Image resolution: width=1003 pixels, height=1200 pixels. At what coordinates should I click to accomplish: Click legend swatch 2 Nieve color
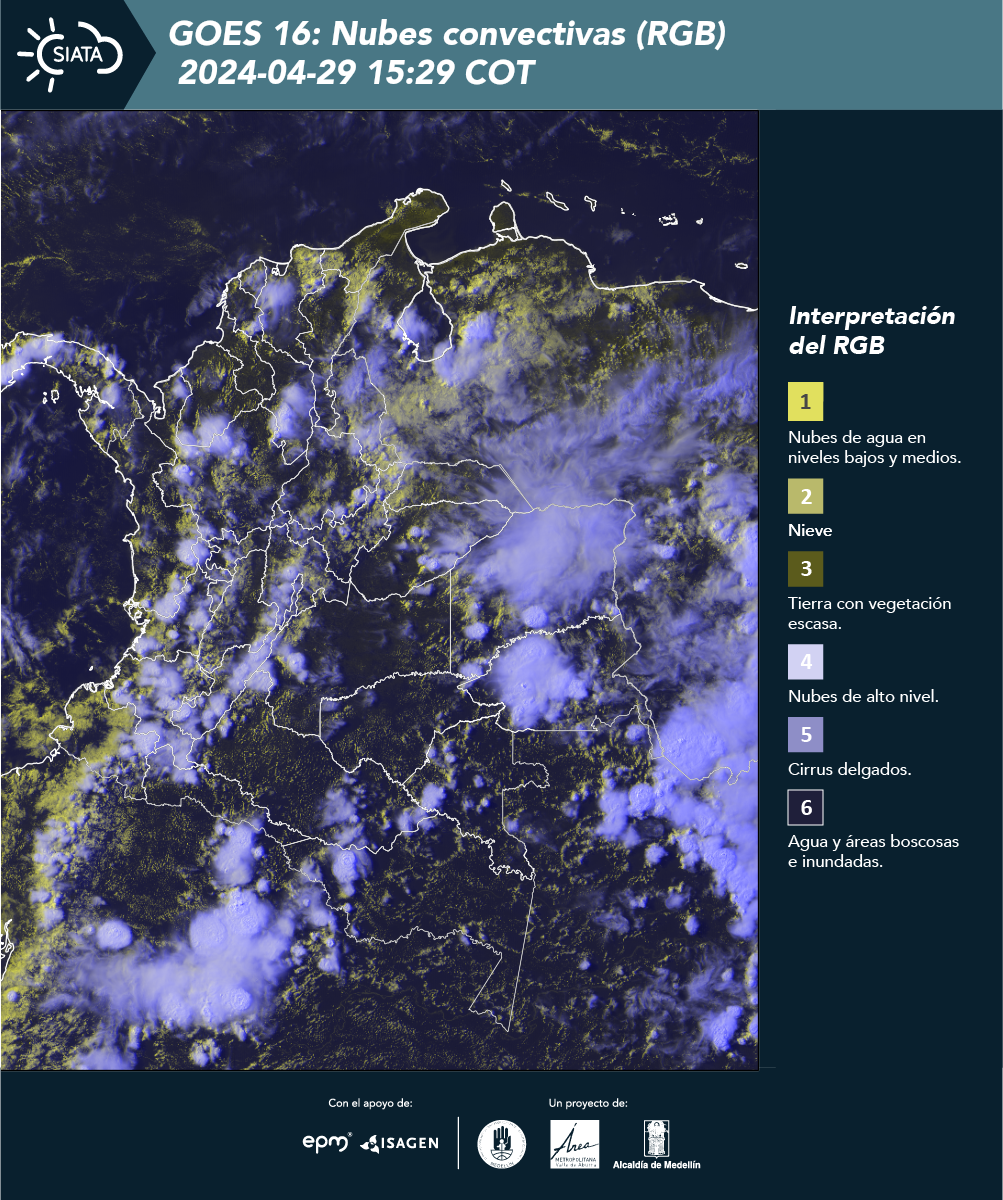(x=806, y=496)
